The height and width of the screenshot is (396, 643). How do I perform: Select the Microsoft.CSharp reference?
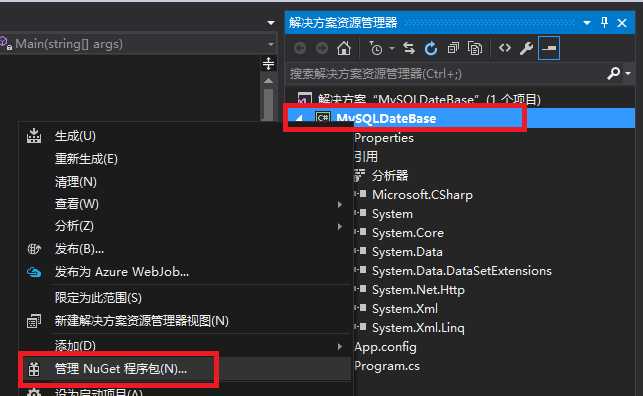[422, 195]
